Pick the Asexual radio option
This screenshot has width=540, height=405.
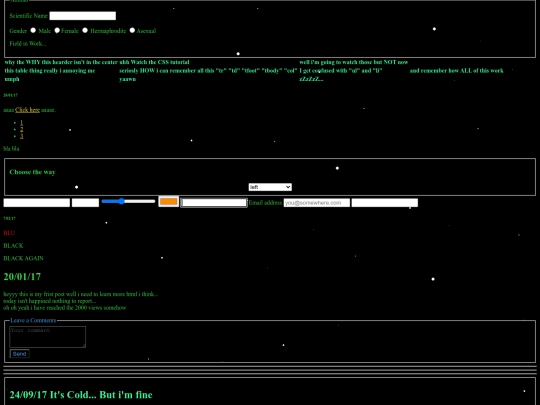132,30
